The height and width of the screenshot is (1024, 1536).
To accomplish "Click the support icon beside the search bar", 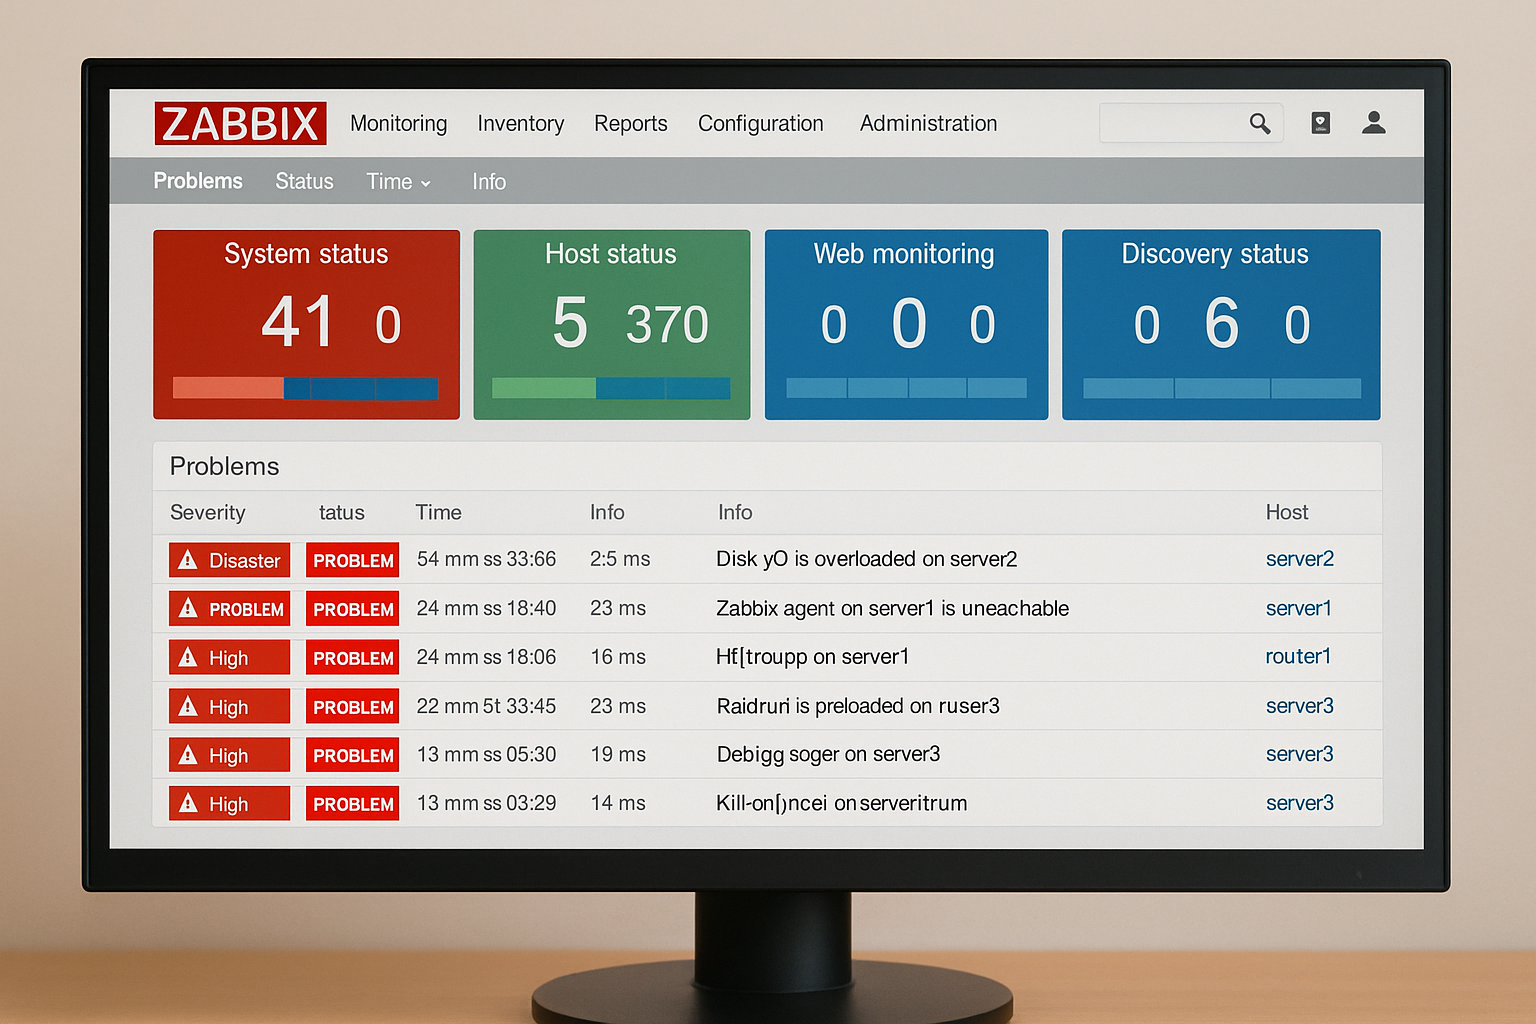I will pyautogui.click(x=1320, y=122).
